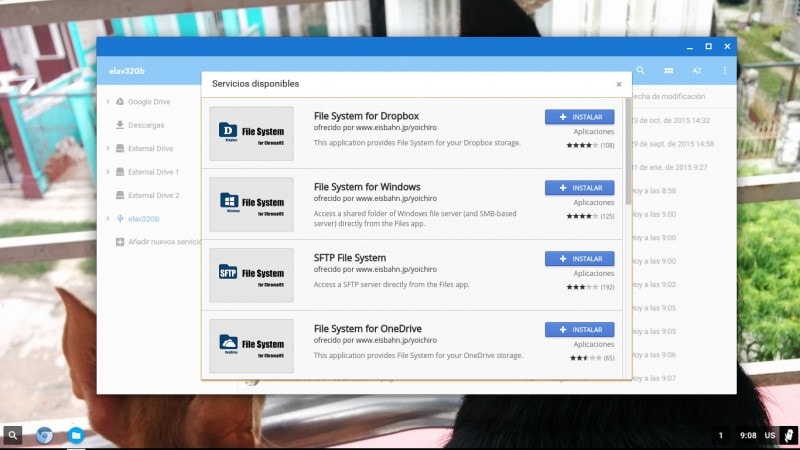Click the Google Drive triangle icon

[120, 102]
